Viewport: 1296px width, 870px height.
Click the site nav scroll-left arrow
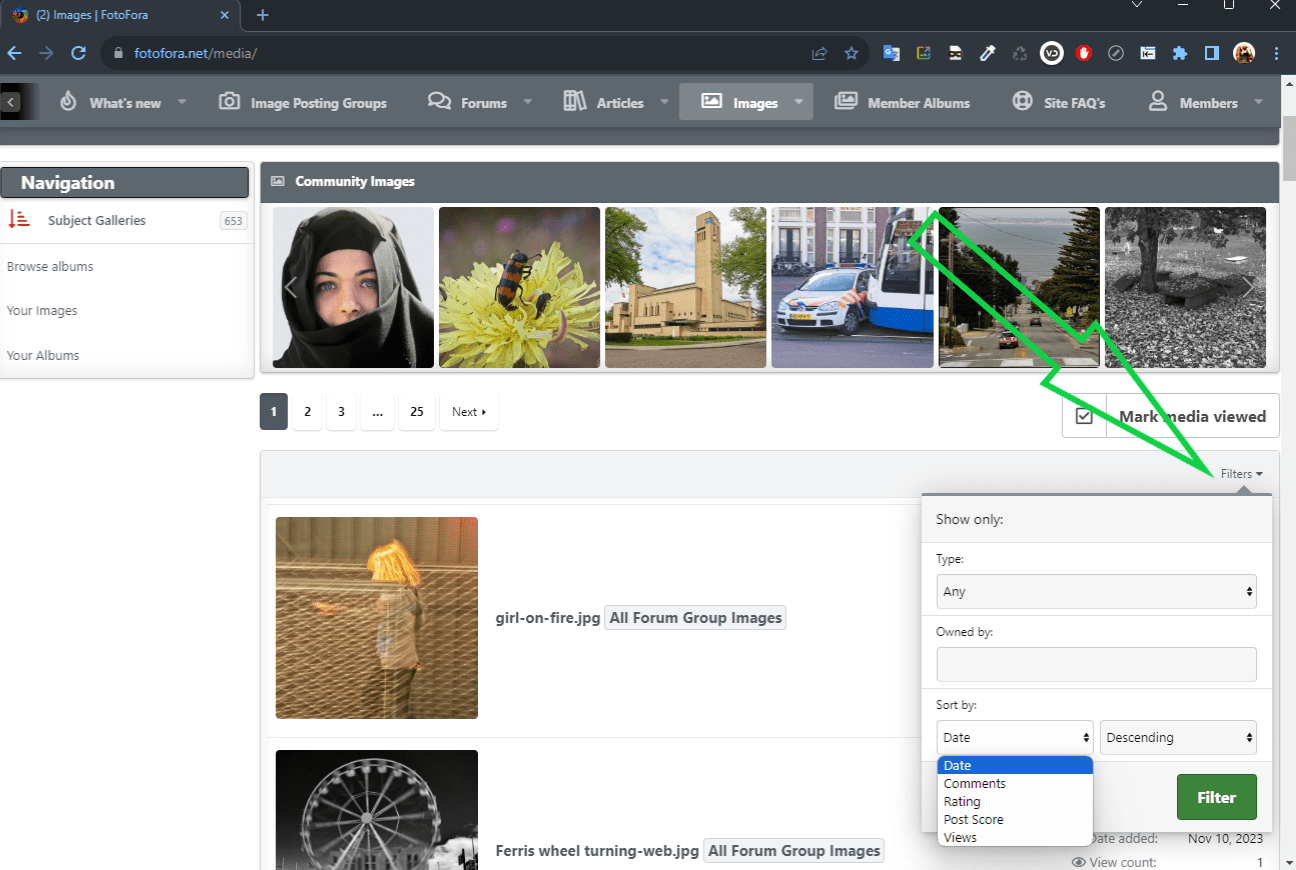[11, 102]
